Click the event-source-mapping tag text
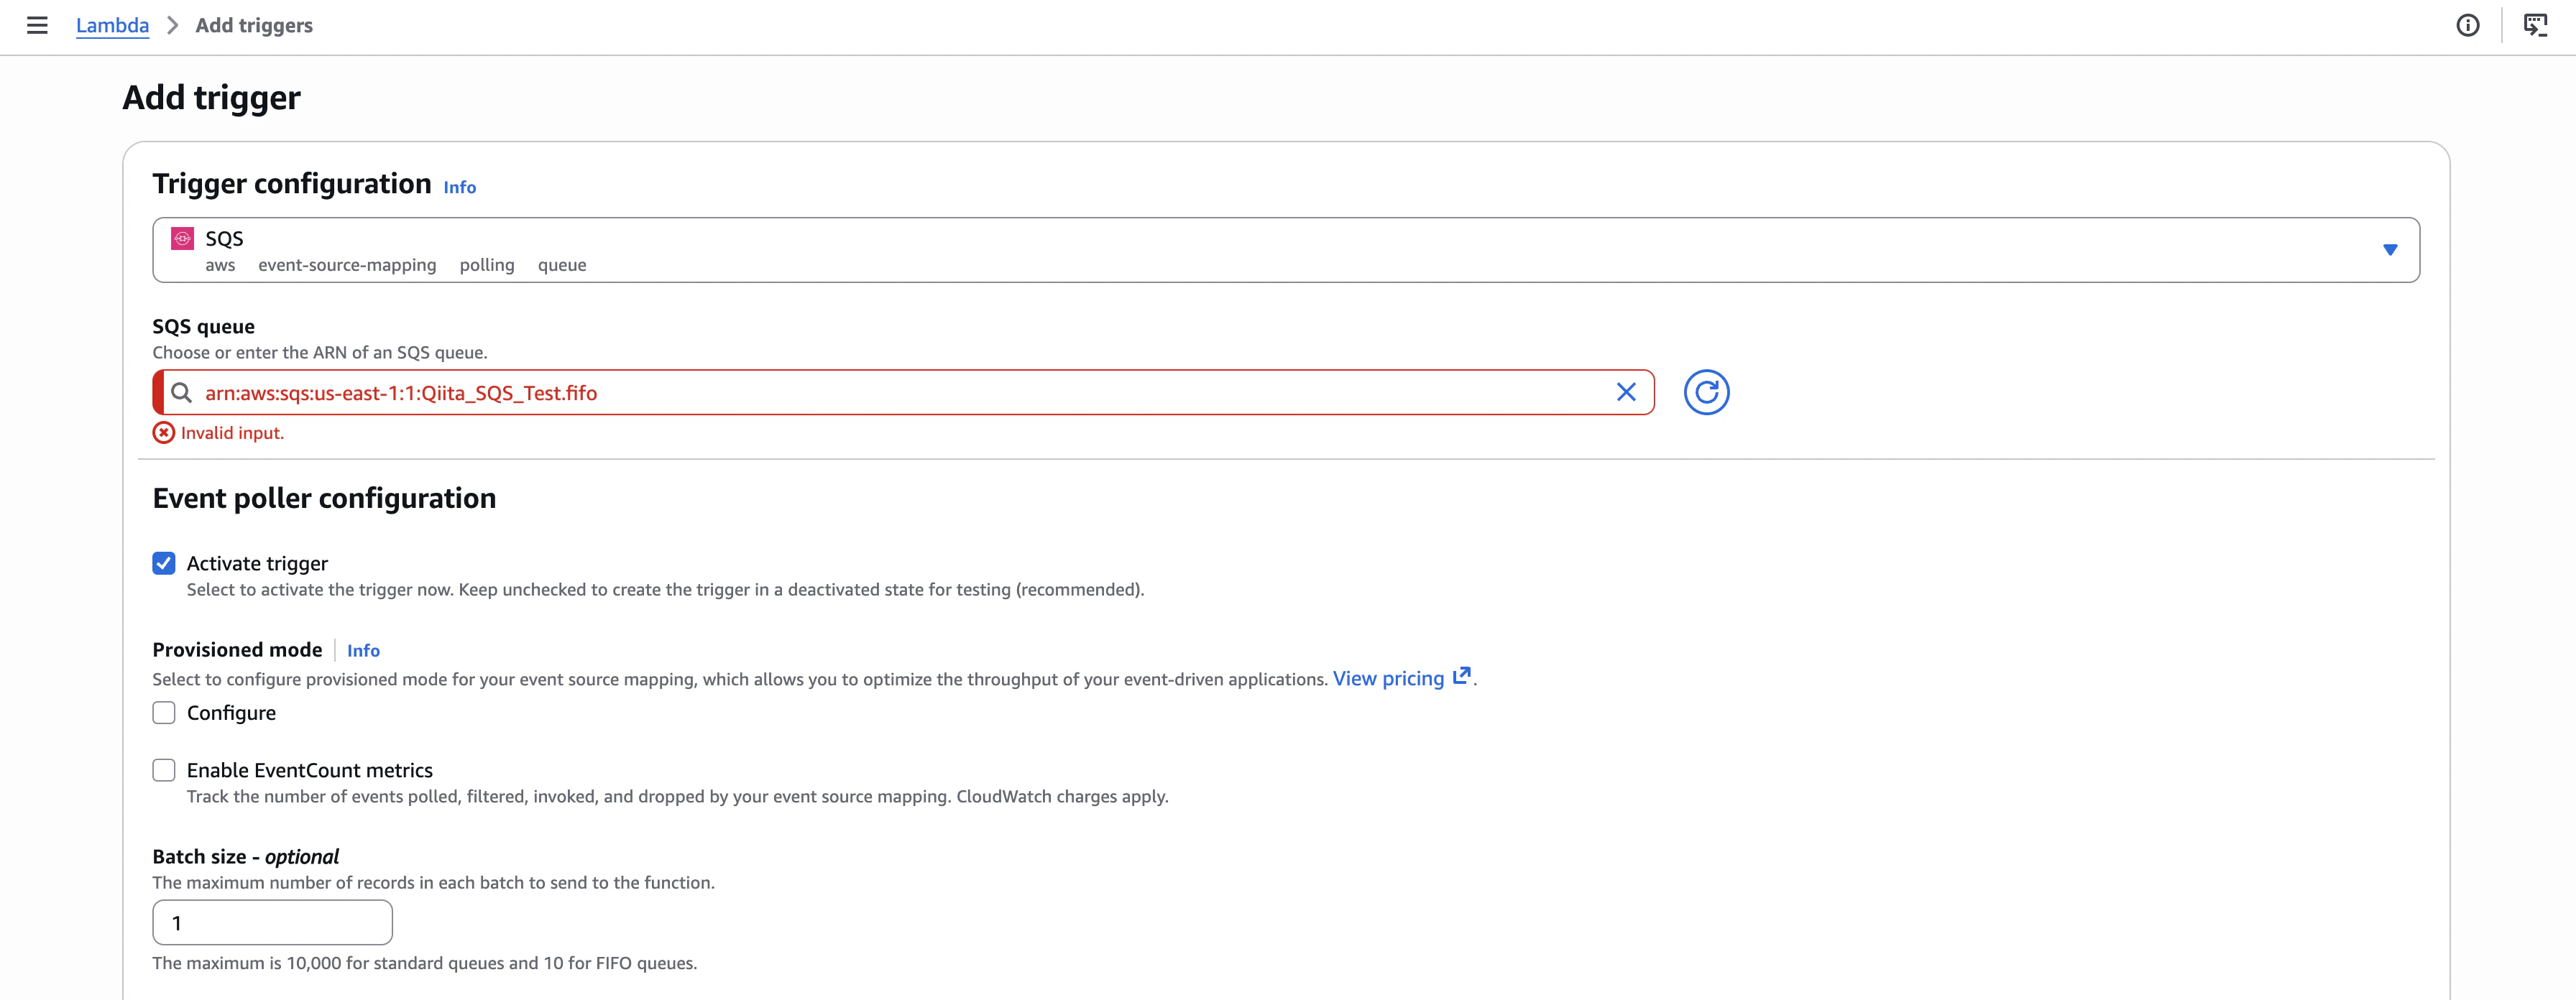Screen dimensions: 2576x1000 click(x=347, y=265)
